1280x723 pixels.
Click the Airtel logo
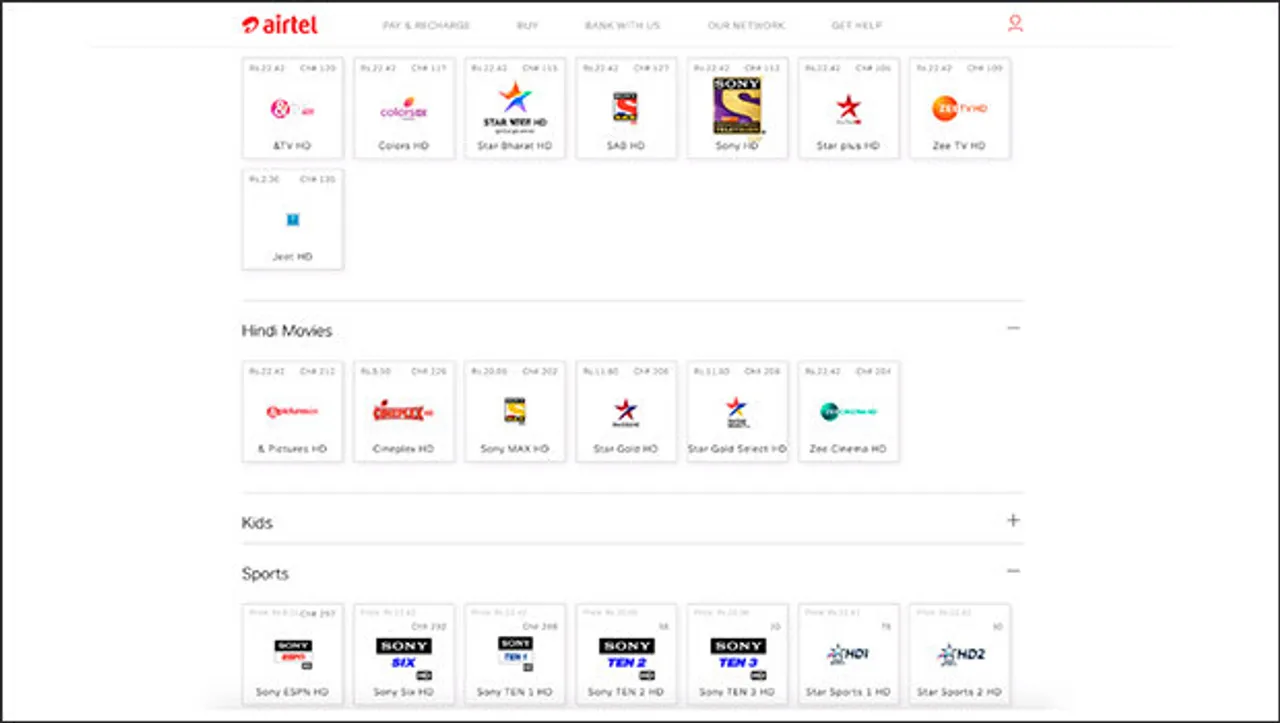[x=280, y=24]
